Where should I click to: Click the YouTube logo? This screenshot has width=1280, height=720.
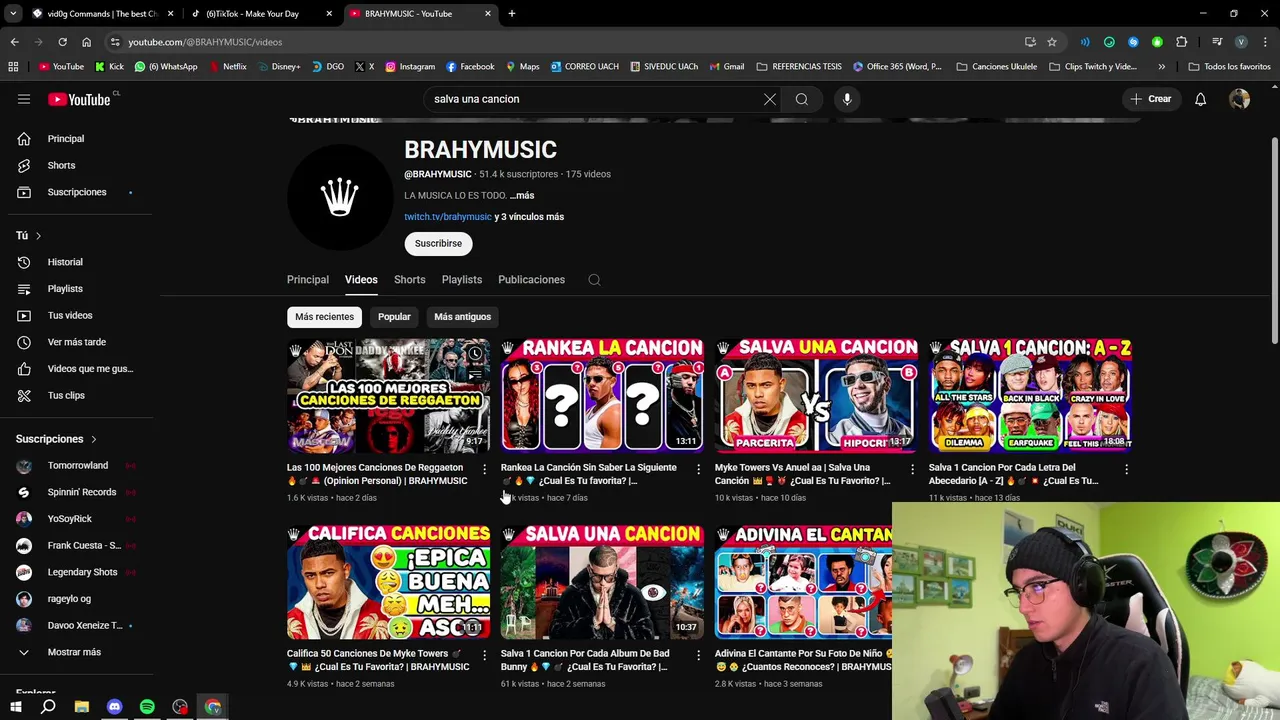point(79,99)
